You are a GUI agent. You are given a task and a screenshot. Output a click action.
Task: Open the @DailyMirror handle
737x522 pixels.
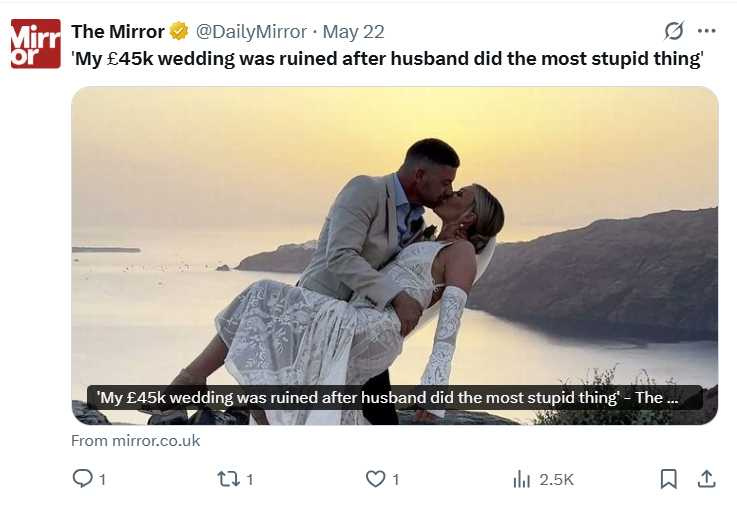pos(251,31)
